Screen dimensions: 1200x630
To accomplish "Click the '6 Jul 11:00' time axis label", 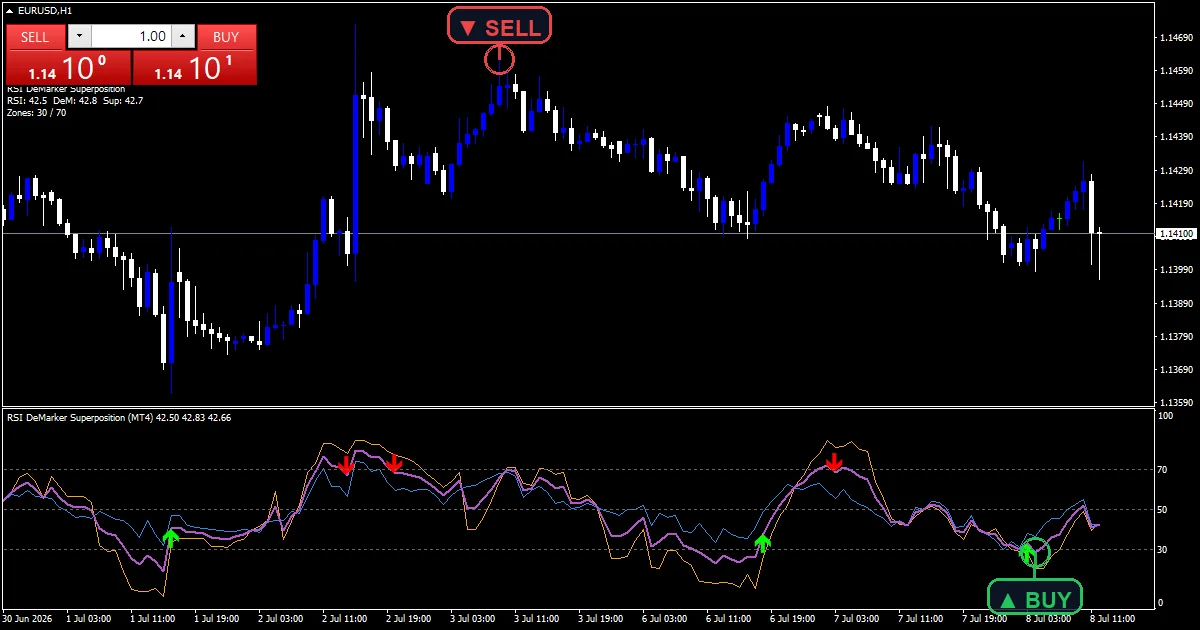I will [x=728, y=619].
